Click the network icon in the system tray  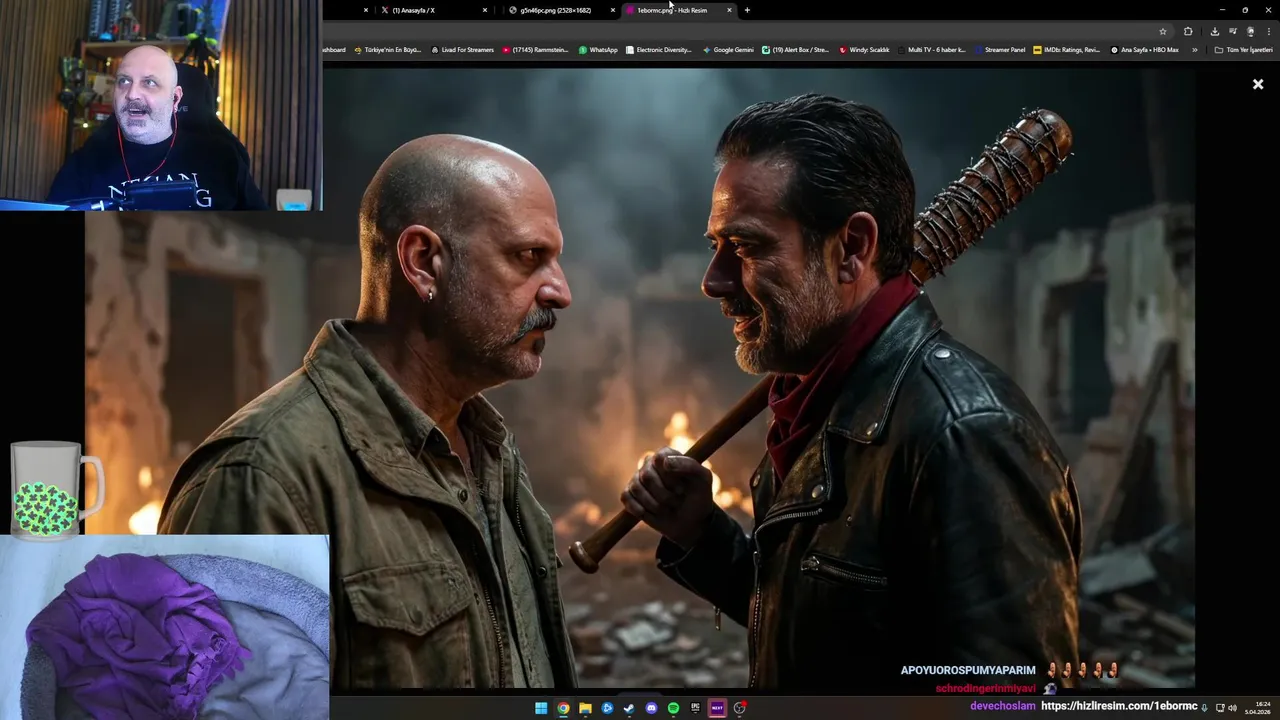tap(1220, 708)
